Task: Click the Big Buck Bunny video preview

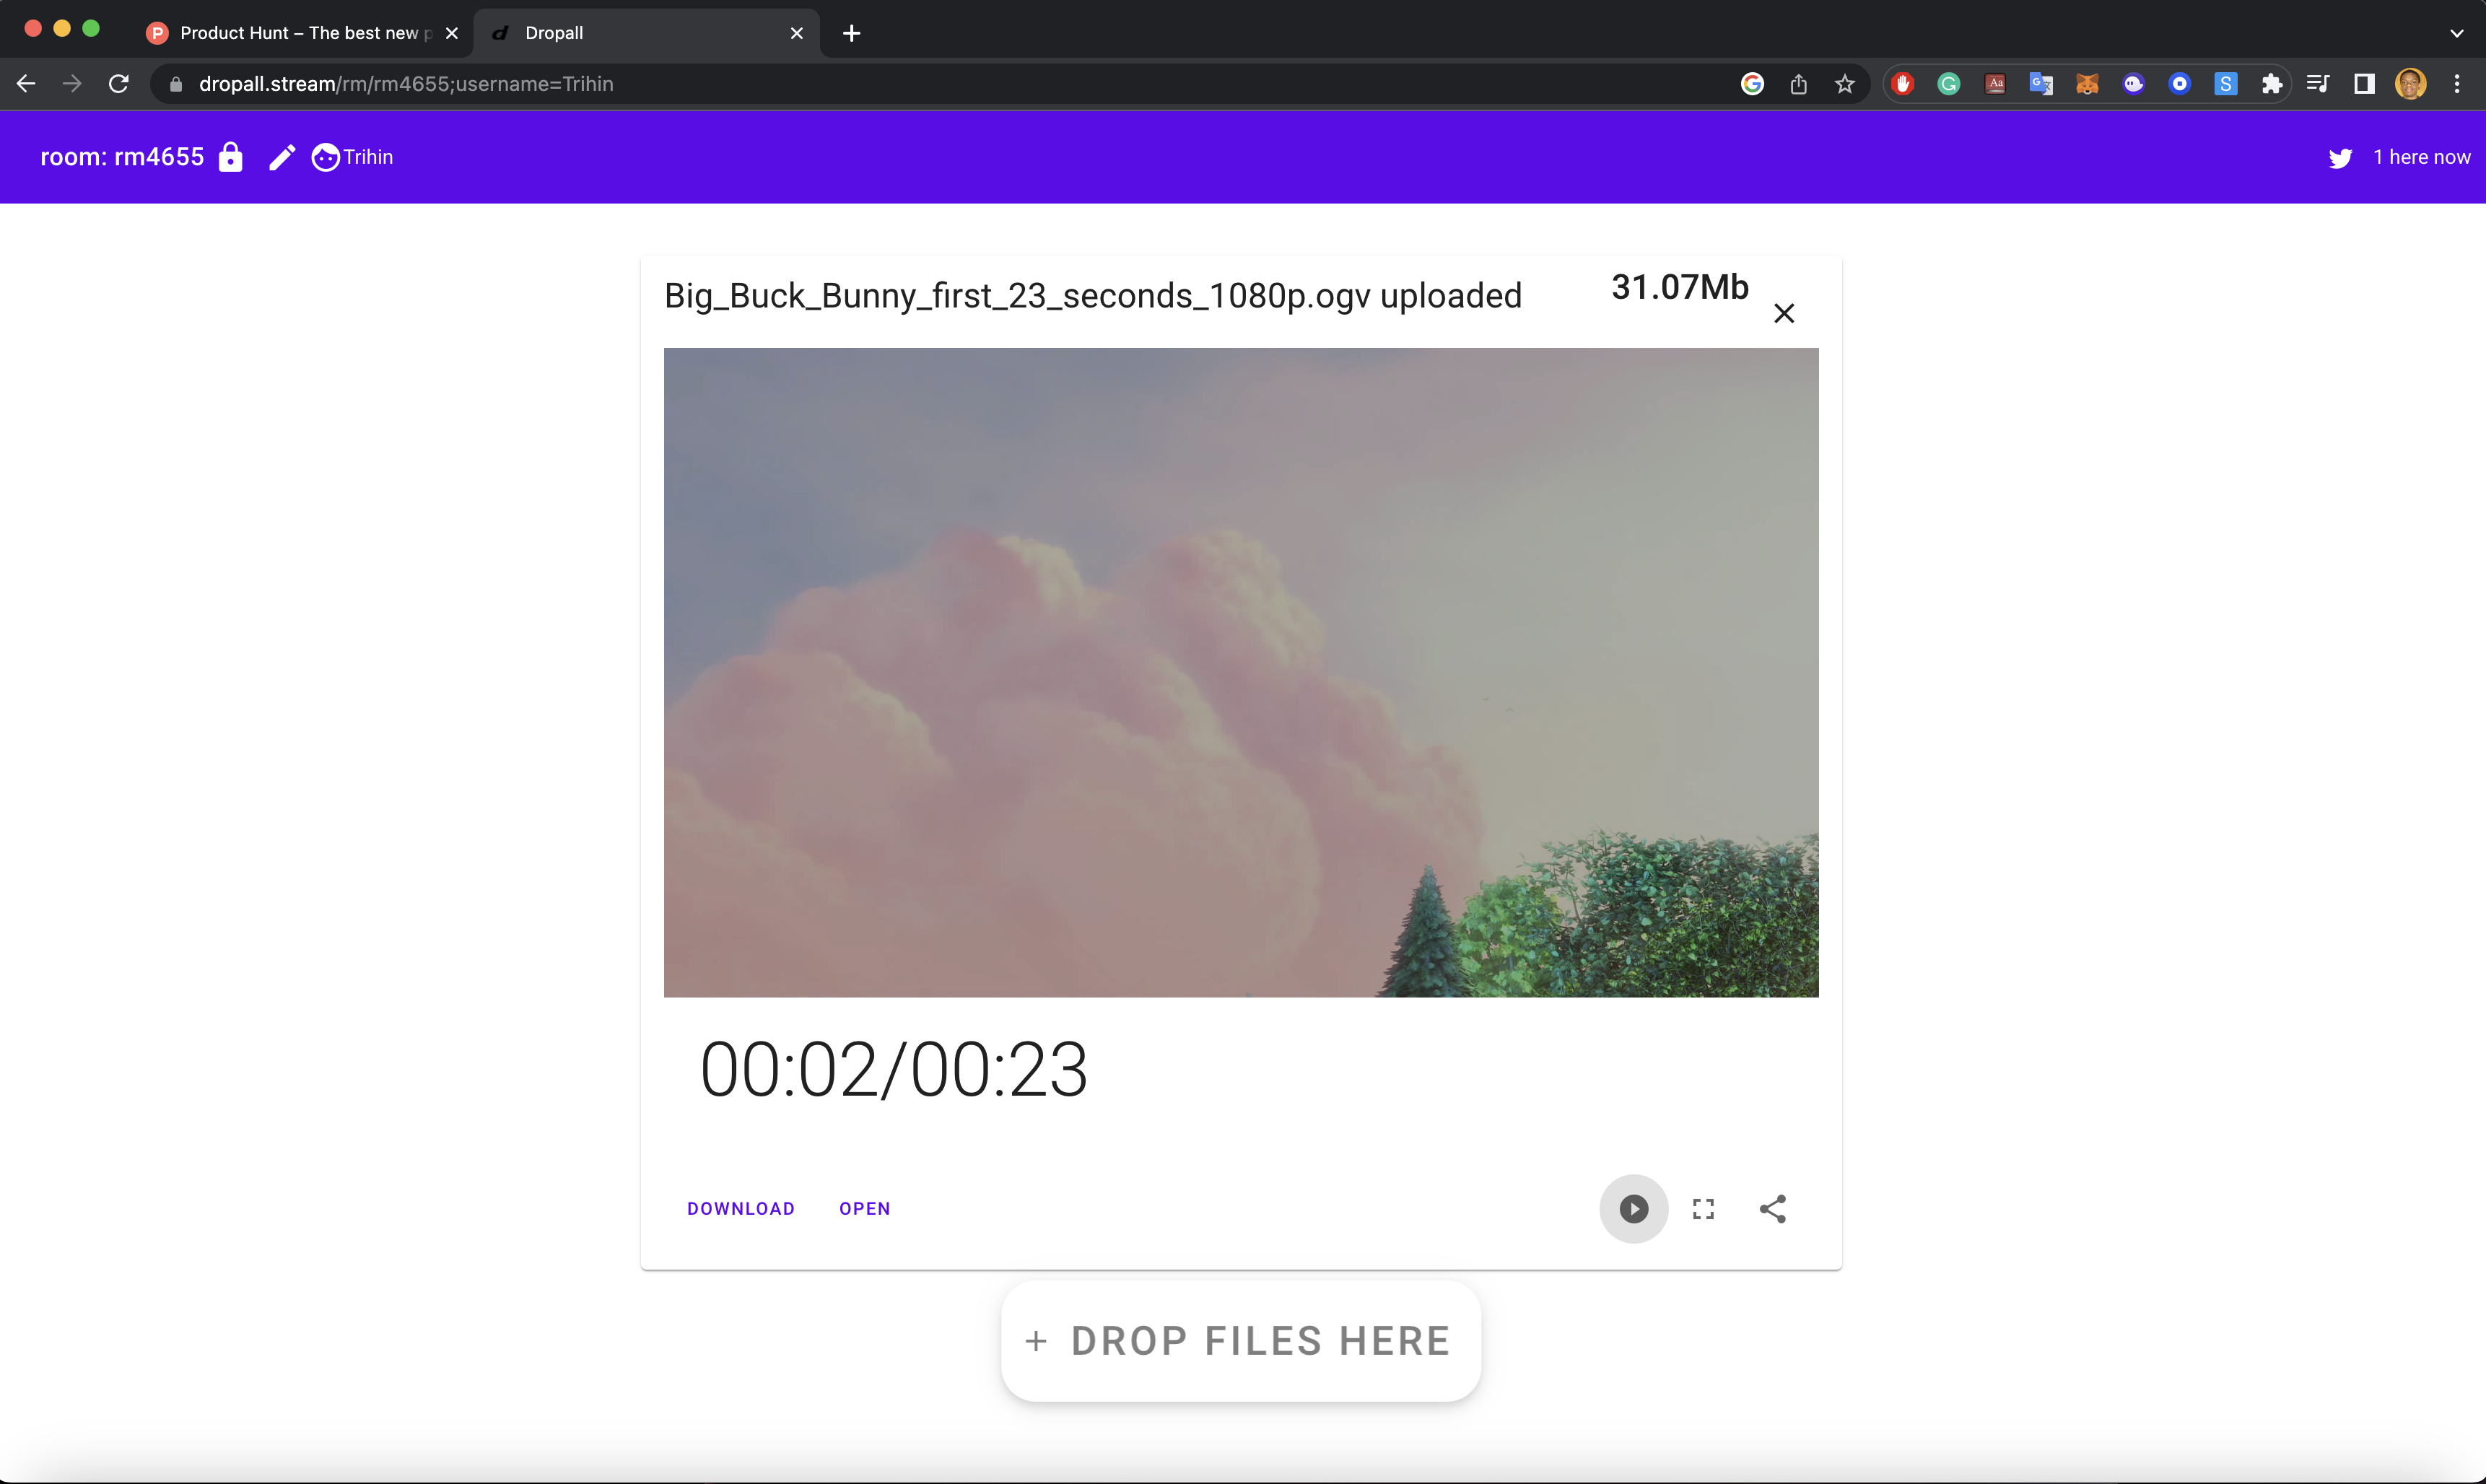Action: pos(1241,672)
